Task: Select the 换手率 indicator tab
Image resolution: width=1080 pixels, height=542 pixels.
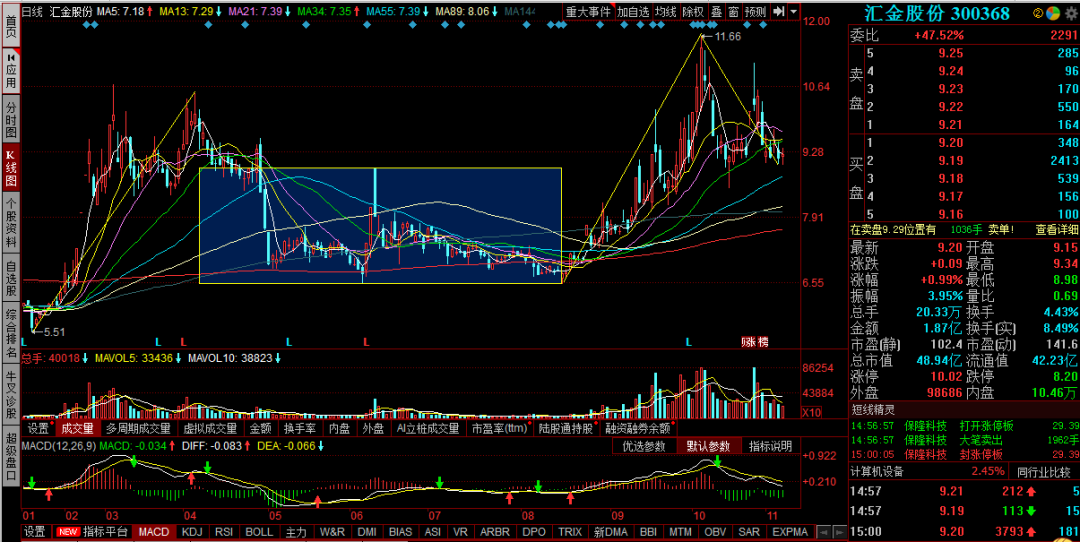Action: [300, 428]
